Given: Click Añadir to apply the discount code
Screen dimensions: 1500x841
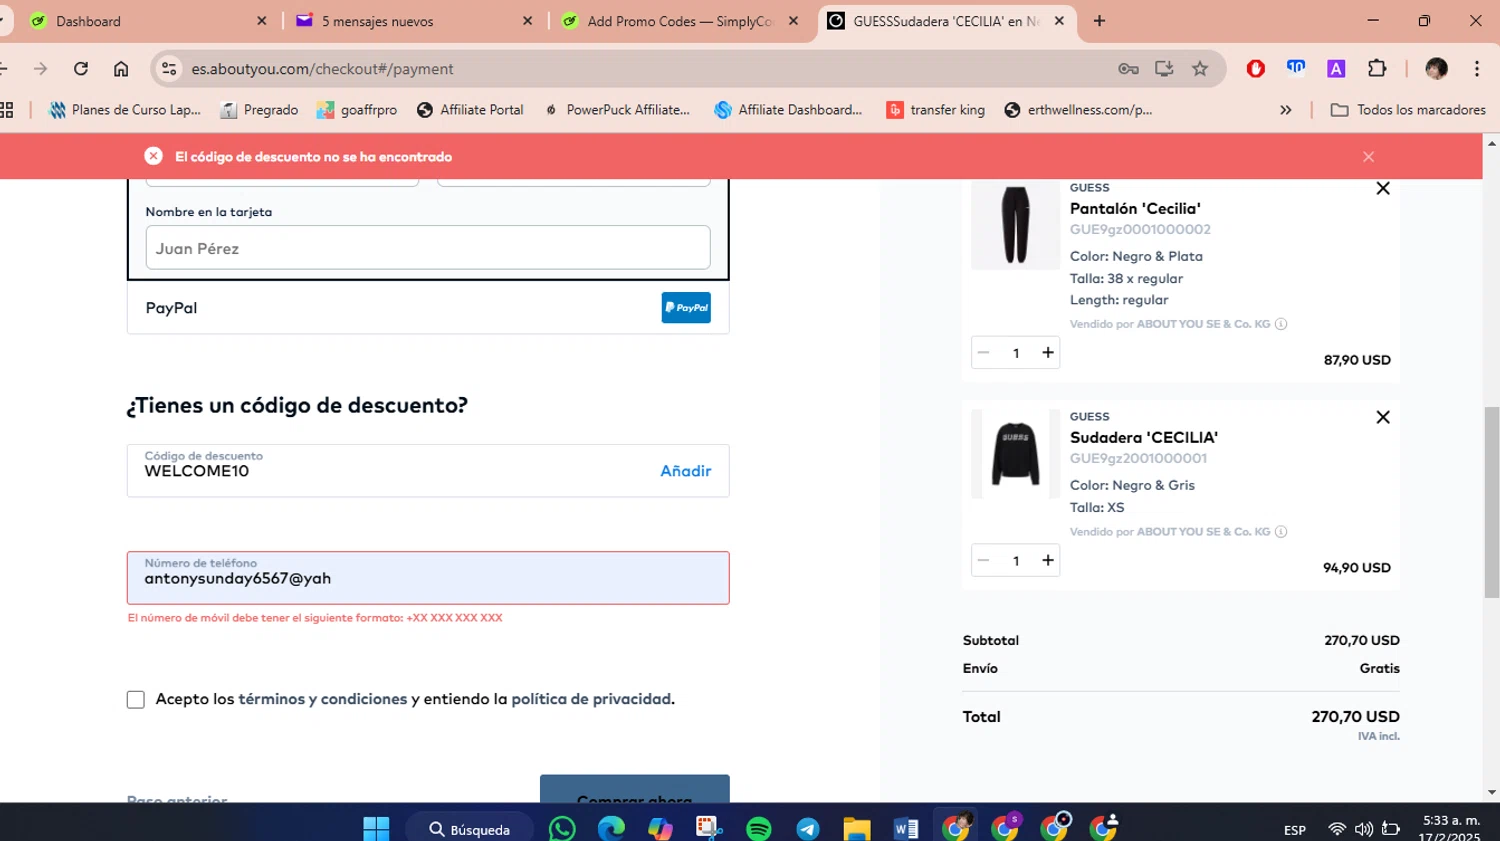Looking at the screenshot, I should (x=685, y=471).
